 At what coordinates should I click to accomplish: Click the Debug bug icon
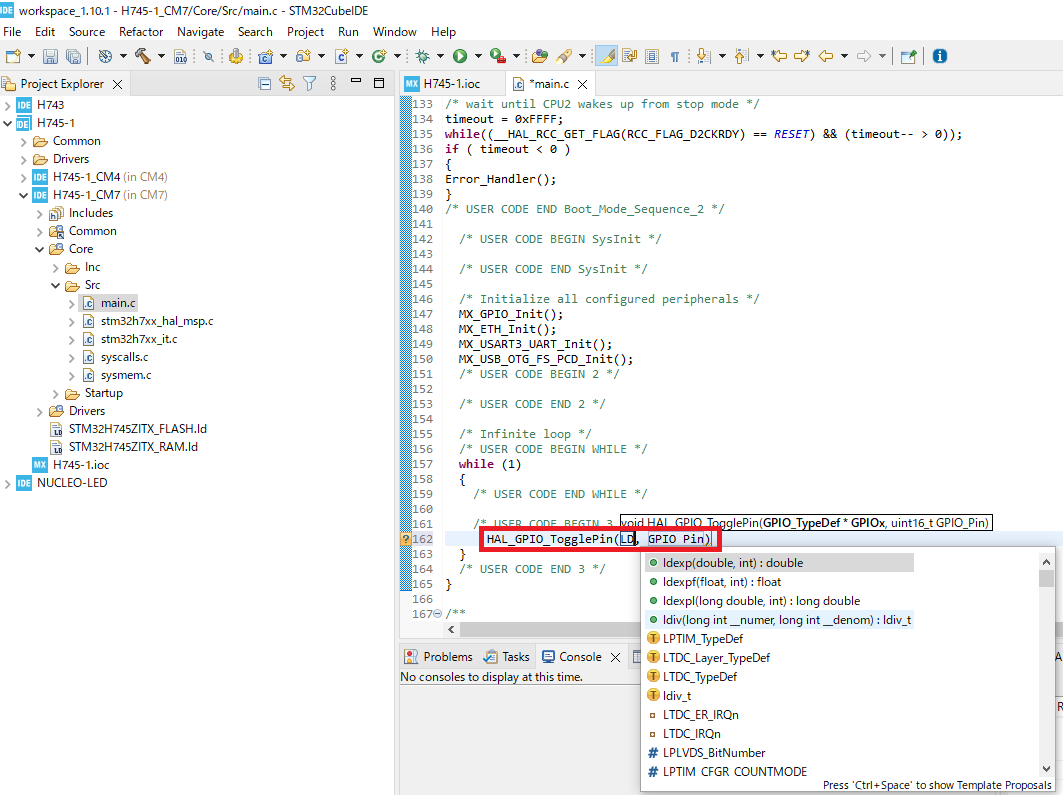tap(422, 56)
